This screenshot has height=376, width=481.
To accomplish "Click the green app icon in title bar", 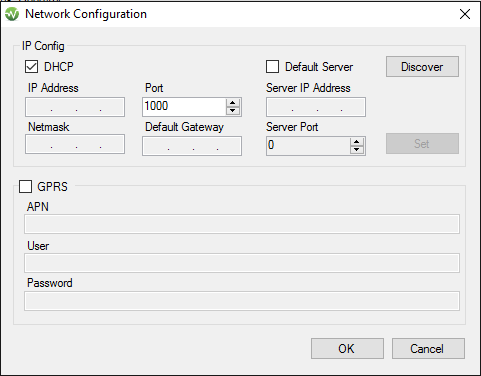I will pos(12,14).
